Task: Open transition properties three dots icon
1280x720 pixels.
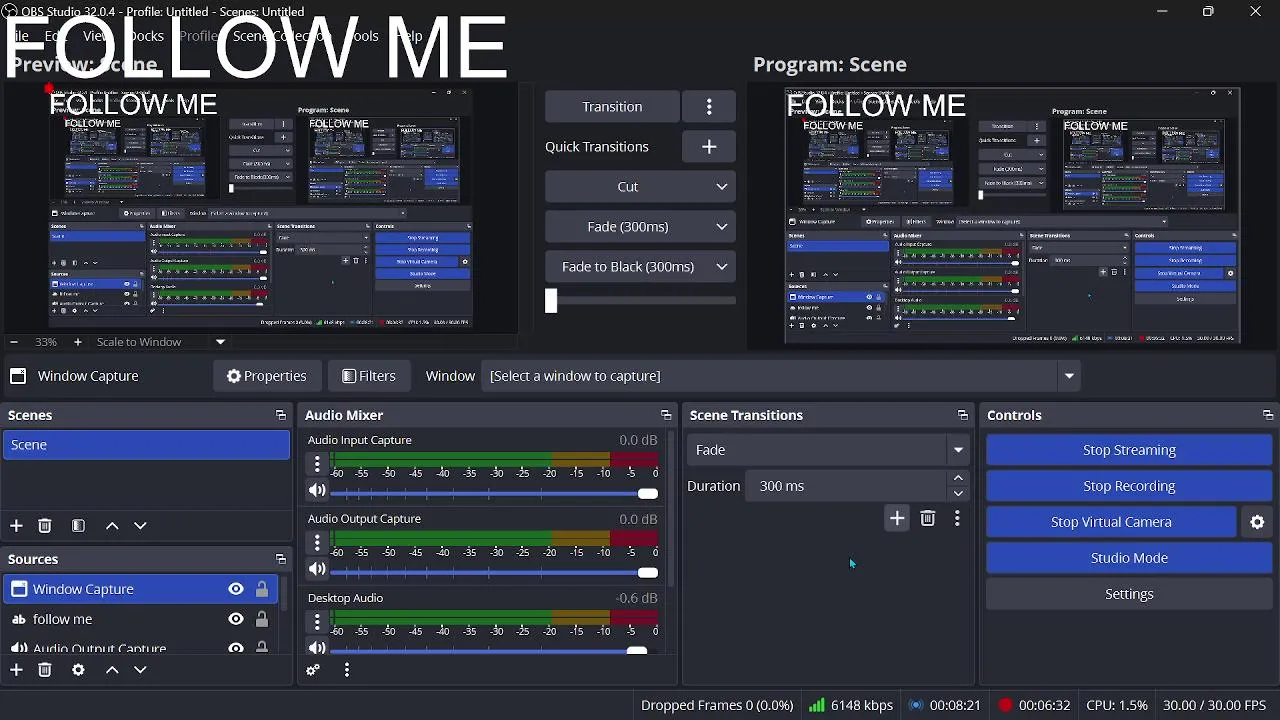Action: click(x=957, y=518)
